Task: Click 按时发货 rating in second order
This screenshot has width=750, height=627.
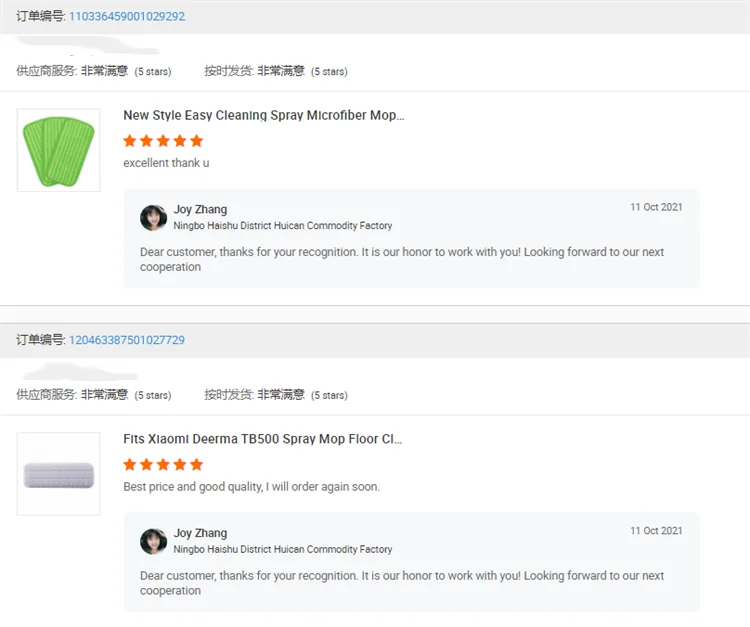Action: click(x=276, y=395)
